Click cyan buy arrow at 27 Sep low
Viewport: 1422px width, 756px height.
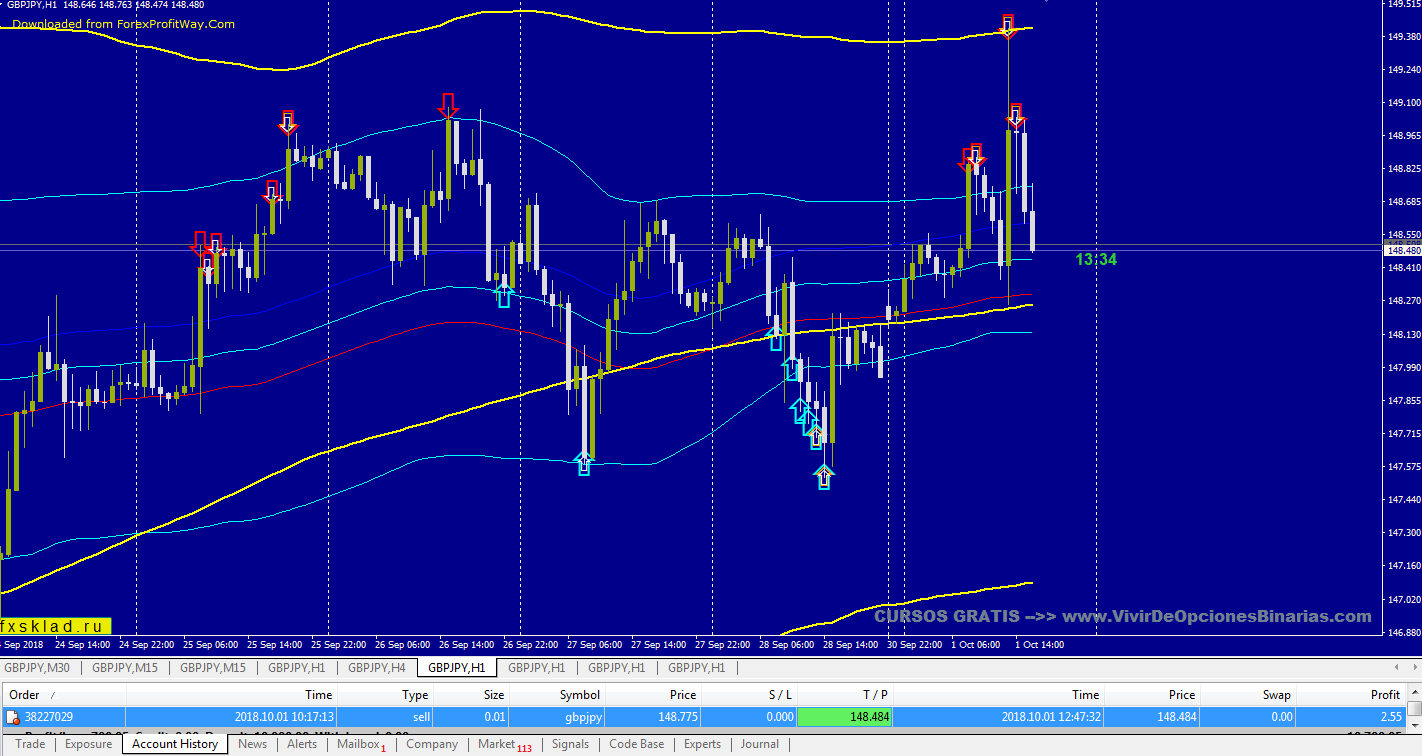pyautogui.click(x=584, y=463)
